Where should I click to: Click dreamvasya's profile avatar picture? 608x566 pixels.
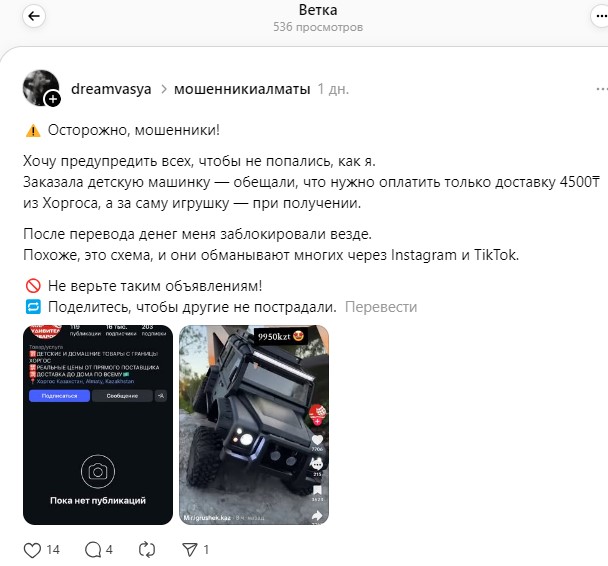coord(40,88)
